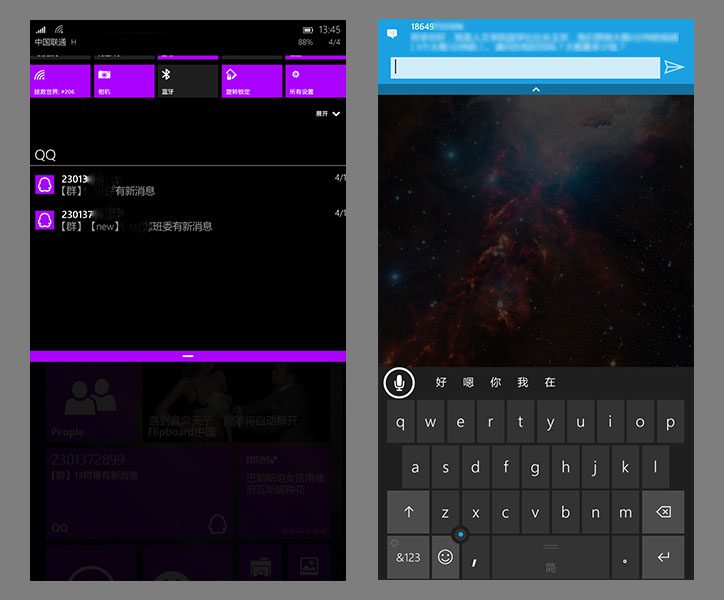This screenshot has width=724, height=600.
Task: Tap the z key
Action: coord(446,512)
